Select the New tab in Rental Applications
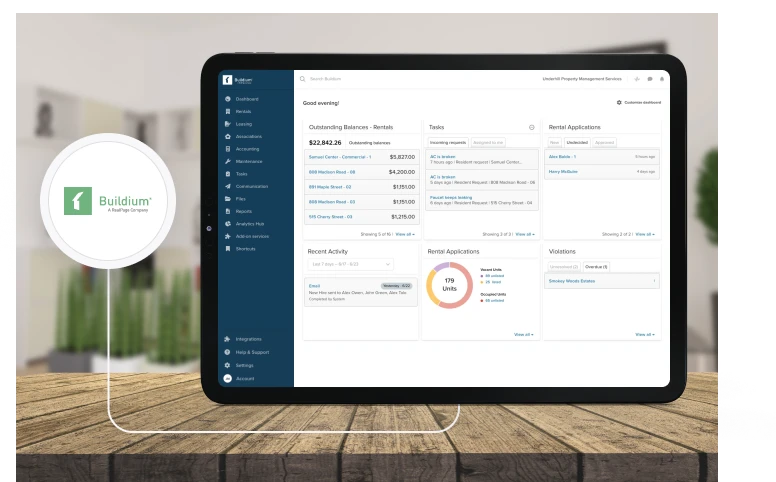 pyautogui.click(x=554, y=143)
